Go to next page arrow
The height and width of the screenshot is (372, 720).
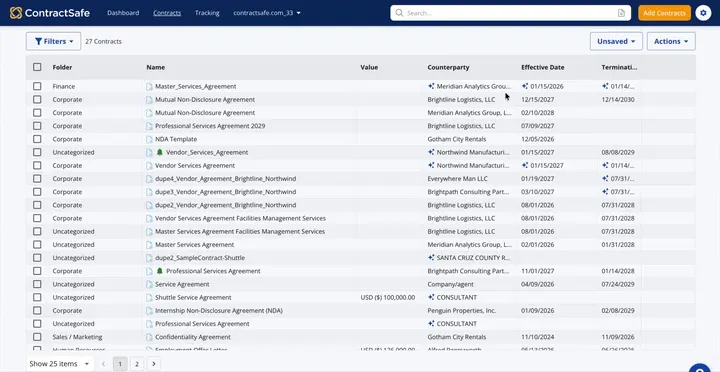(154, 364)
